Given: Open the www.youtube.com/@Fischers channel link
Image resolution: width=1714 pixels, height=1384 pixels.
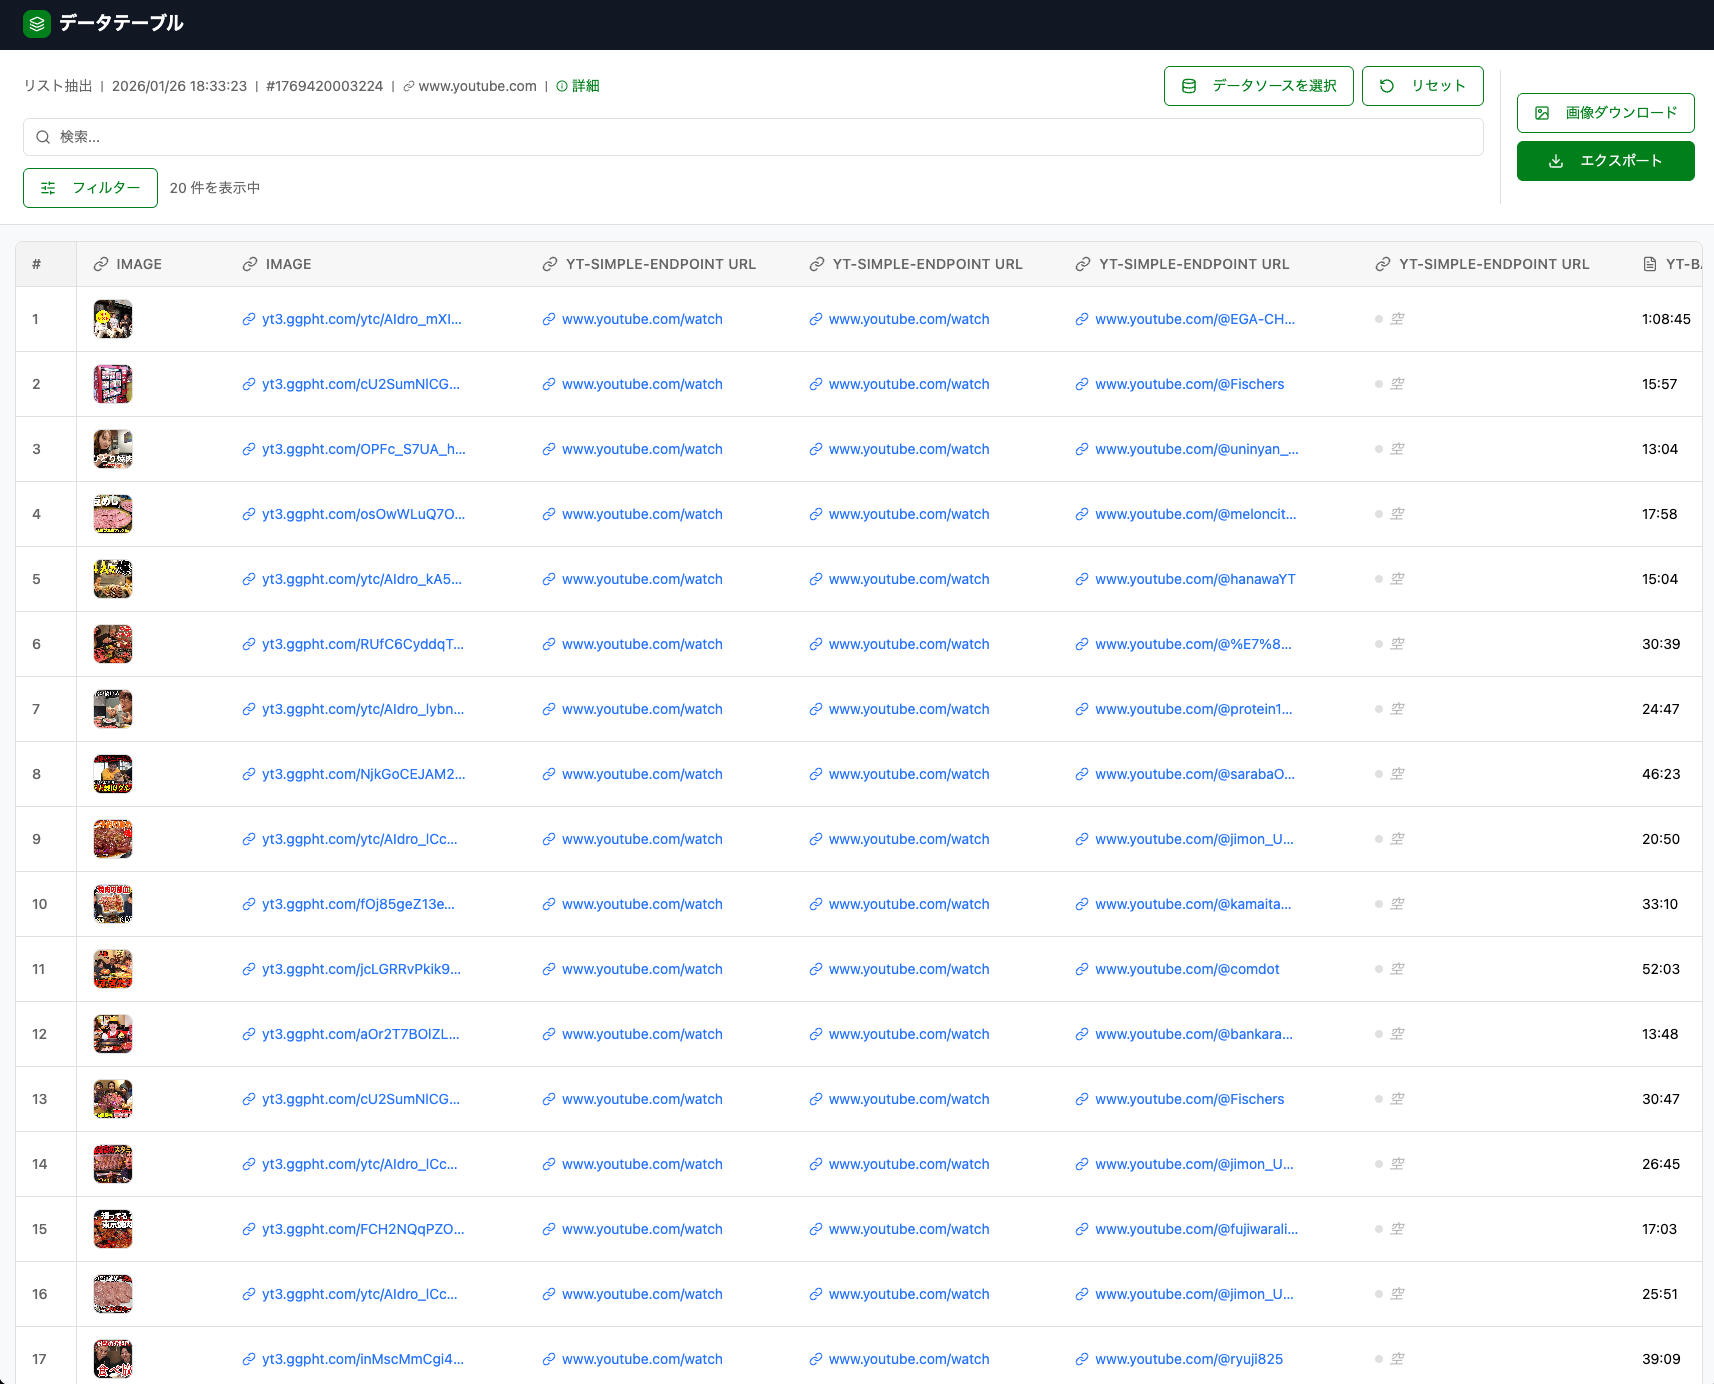Looking at the screenshot, I should pyautogui.click(x=1189, y=384).
